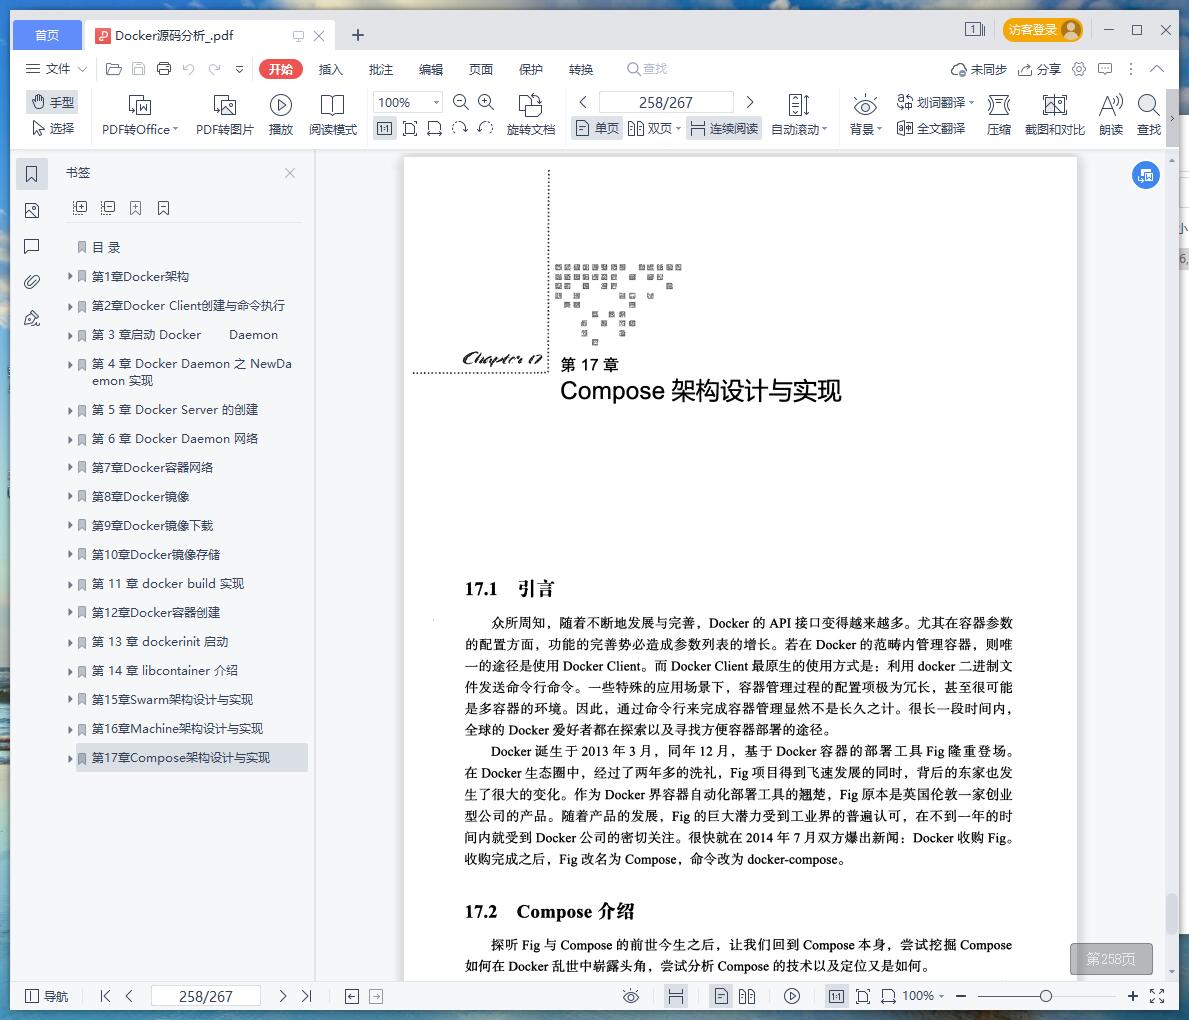Toggle 连续阅读 continuous reading

click(724, 128)
